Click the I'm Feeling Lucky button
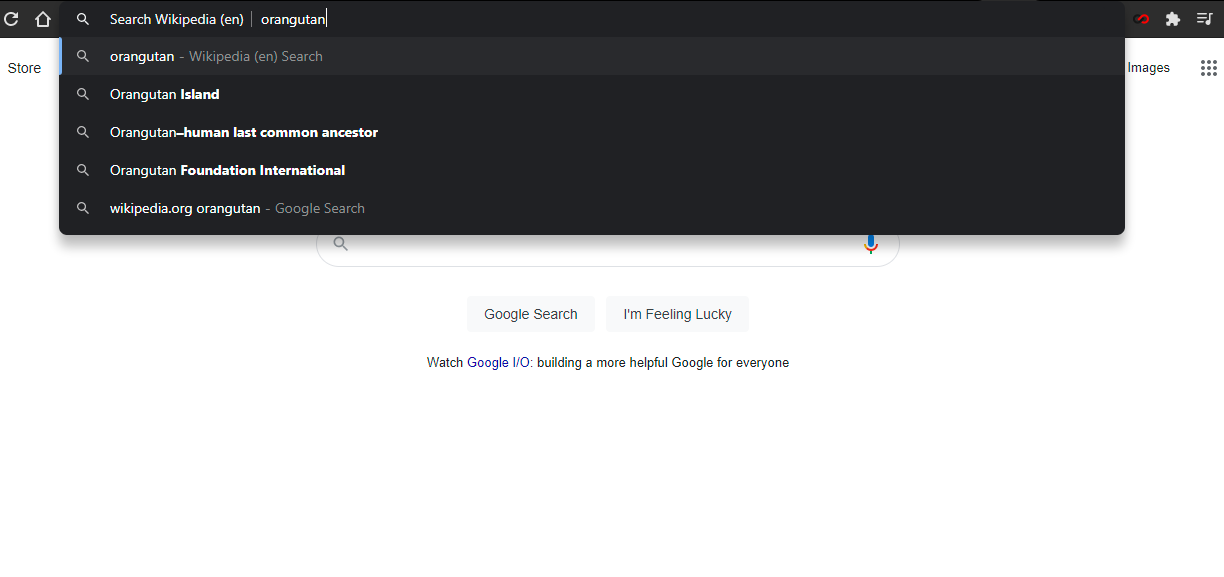Image resolution: width=1224 pixels, height=577 pixels. pyautogui.click(x=677, y=314)
